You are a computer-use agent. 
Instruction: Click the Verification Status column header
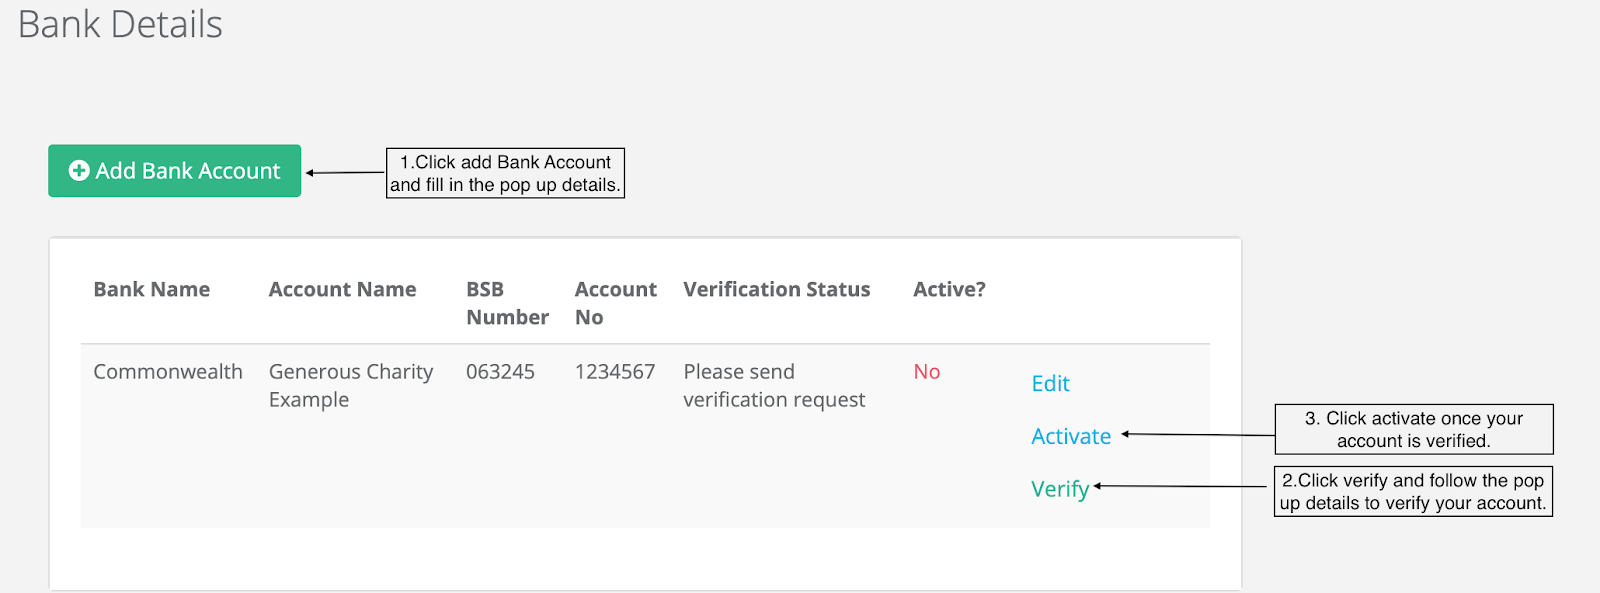pos(777,290)
